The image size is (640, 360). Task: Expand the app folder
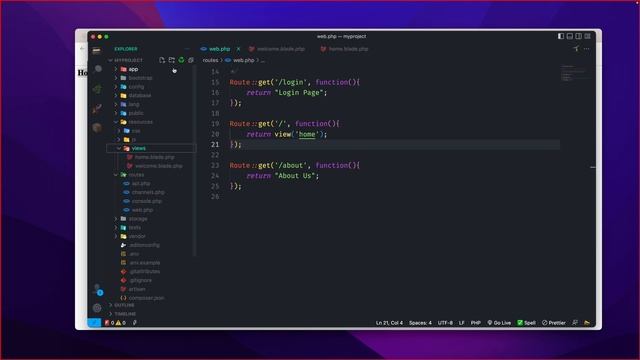point(133,69)
